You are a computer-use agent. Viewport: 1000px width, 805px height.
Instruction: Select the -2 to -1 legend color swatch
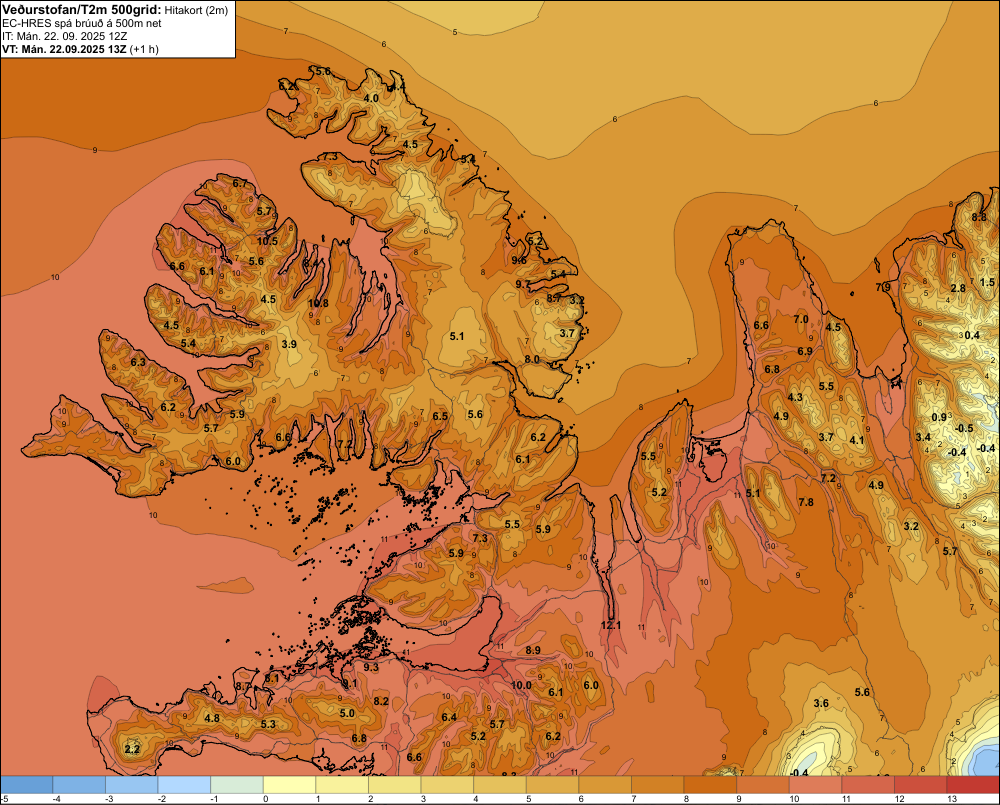184,785
